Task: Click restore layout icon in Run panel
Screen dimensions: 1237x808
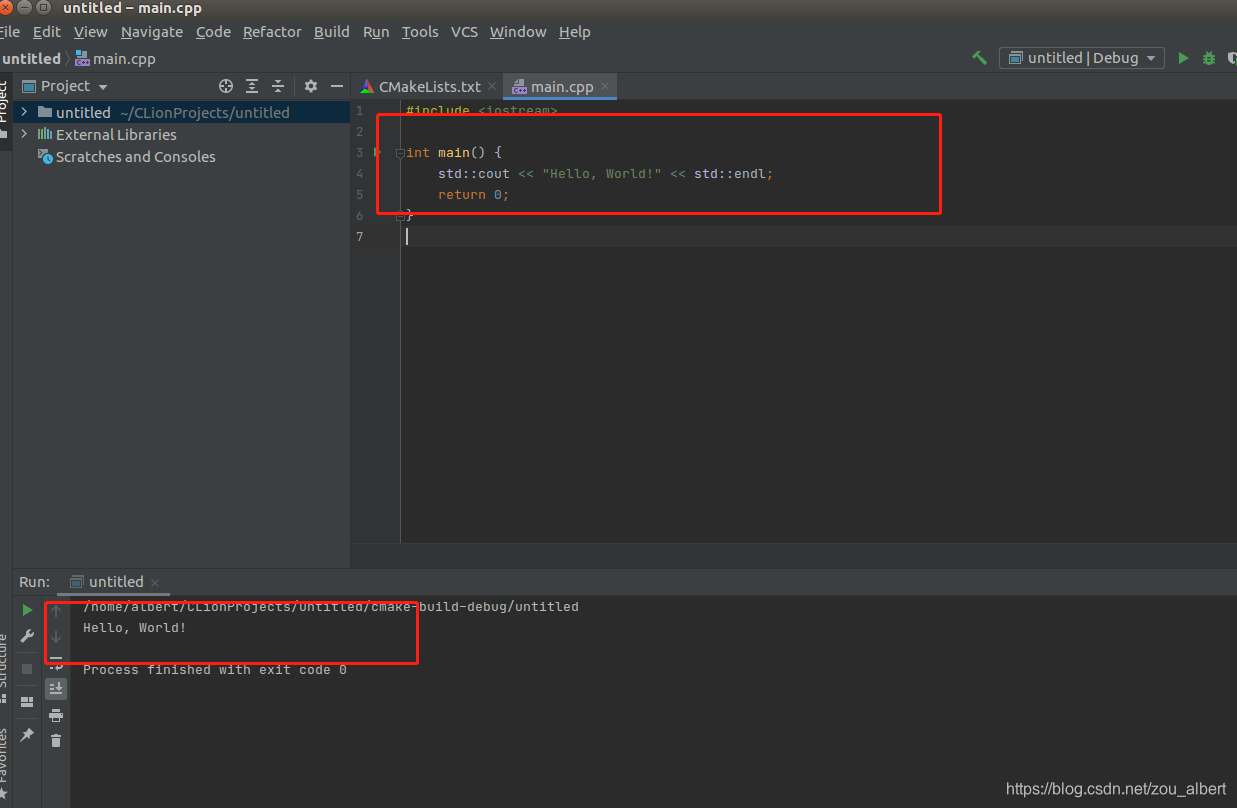Action: click(27, 702)
